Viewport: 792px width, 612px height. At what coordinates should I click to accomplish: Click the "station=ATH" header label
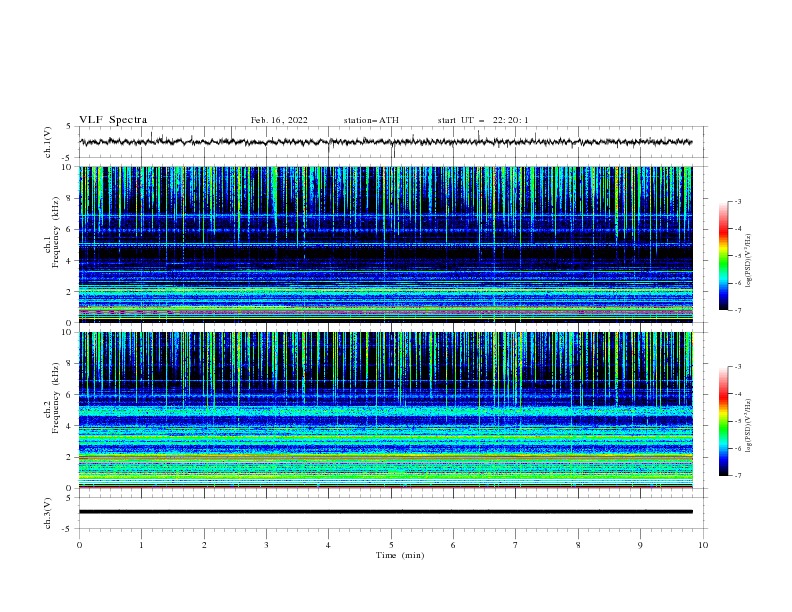371,120
